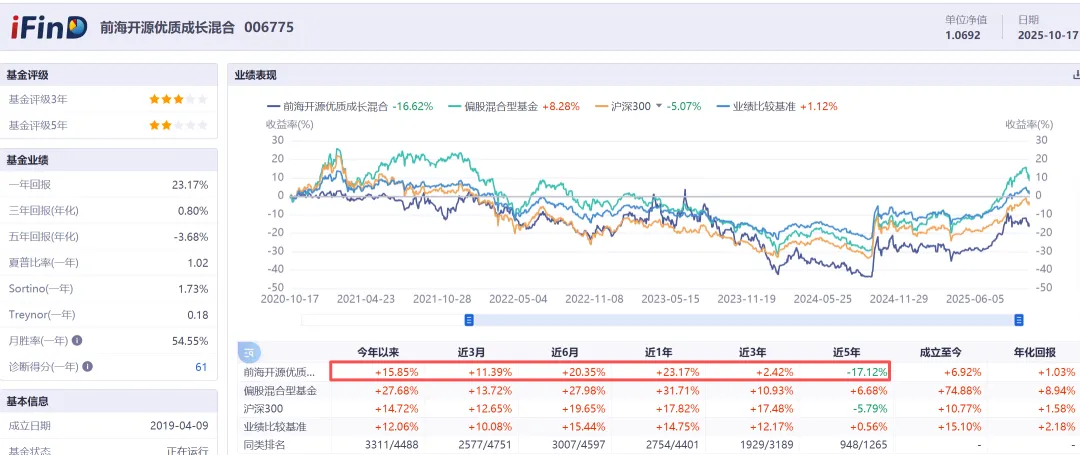This screenshot has height=455, width=1080.
Task: Click the 基金业绩 section header
Action: (x=28, y=160)
